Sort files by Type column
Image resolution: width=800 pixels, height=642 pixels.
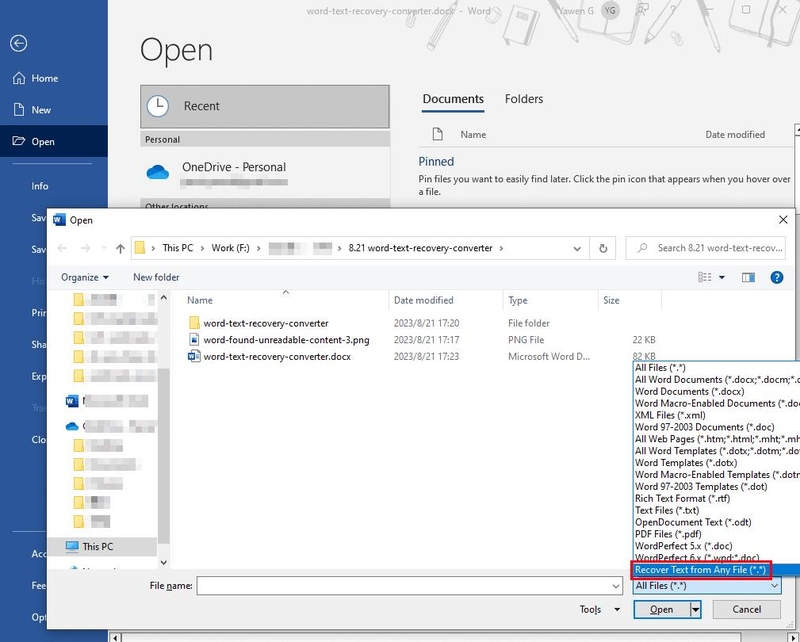pos(517,300)
